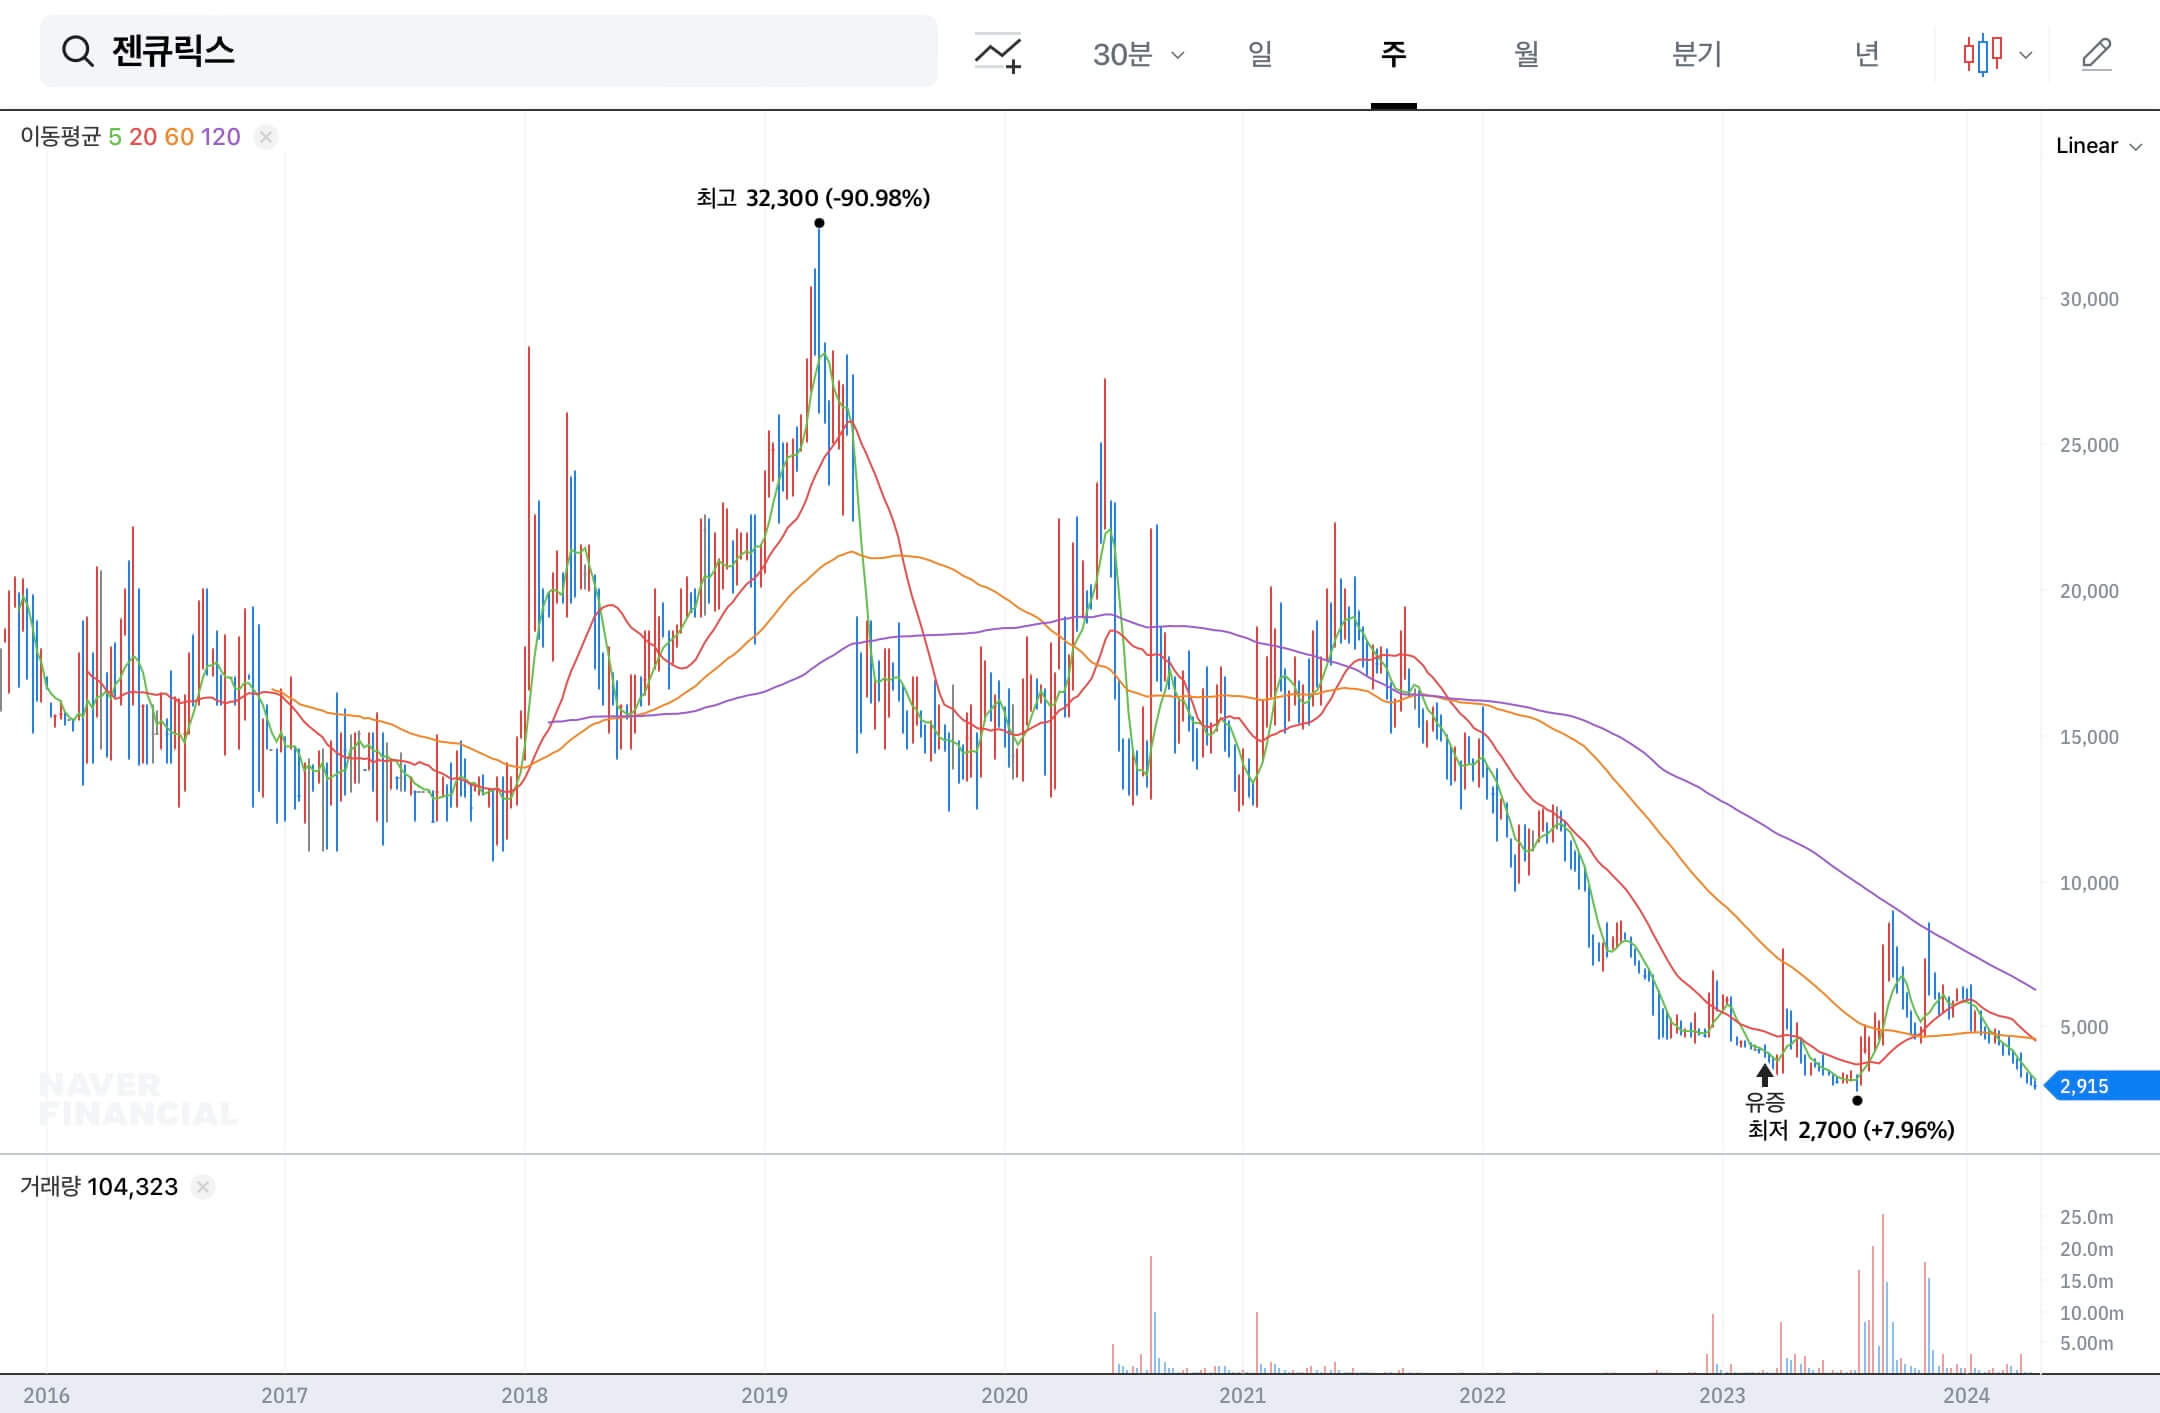Viewport: 2160px width, 1413px height.
Task: Remove the moving average indicator
Action: point(266,137)
